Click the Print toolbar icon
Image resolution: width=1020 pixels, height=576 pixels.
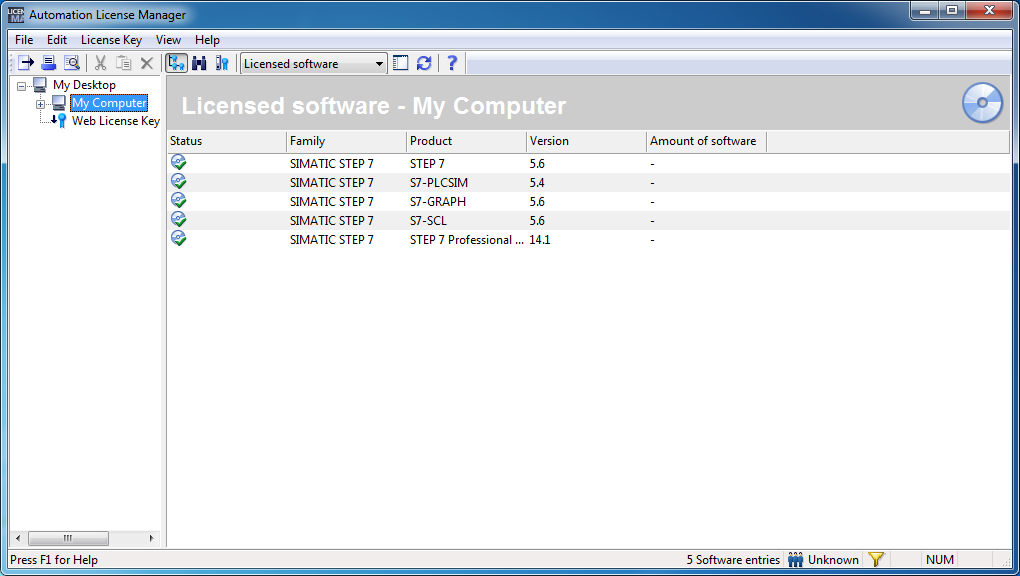(x=49, y=63)
